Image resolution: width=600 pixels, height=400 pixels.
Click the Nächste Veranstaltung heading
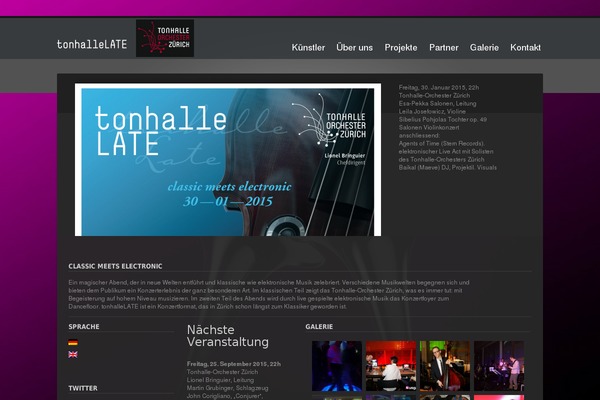pos(228,336)
